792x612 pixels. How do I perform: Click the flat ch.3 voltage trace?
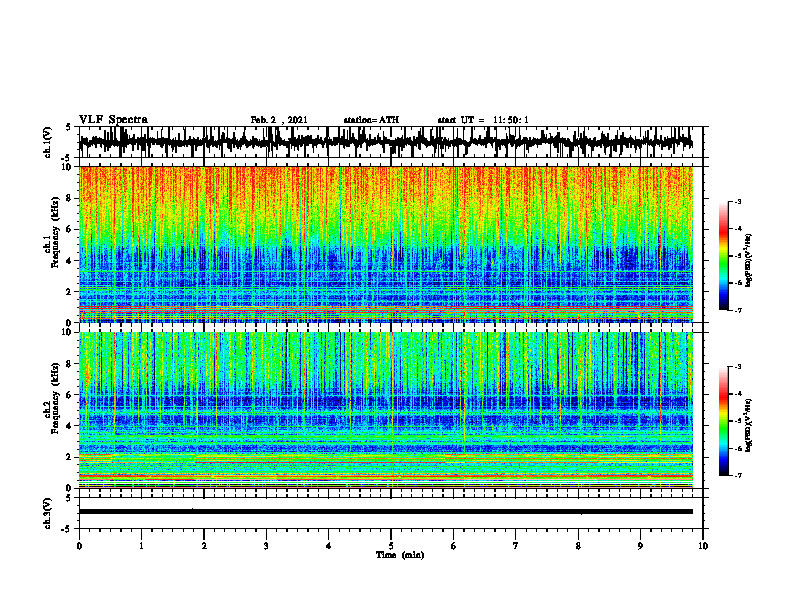pos(386,512)
